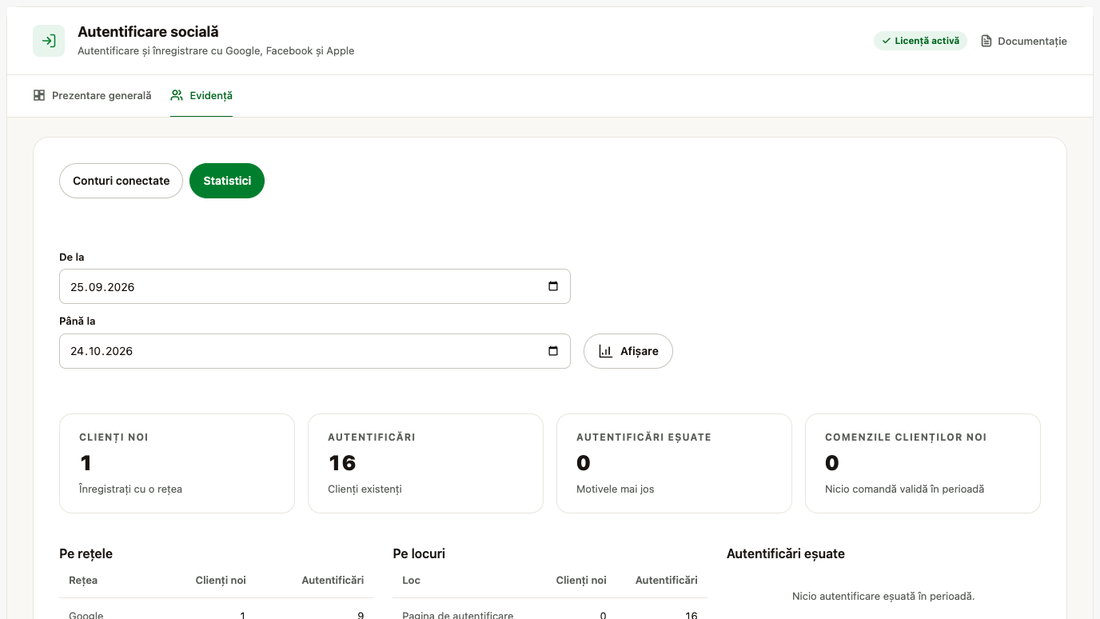Click the social login plugin icon

(48, 41)
